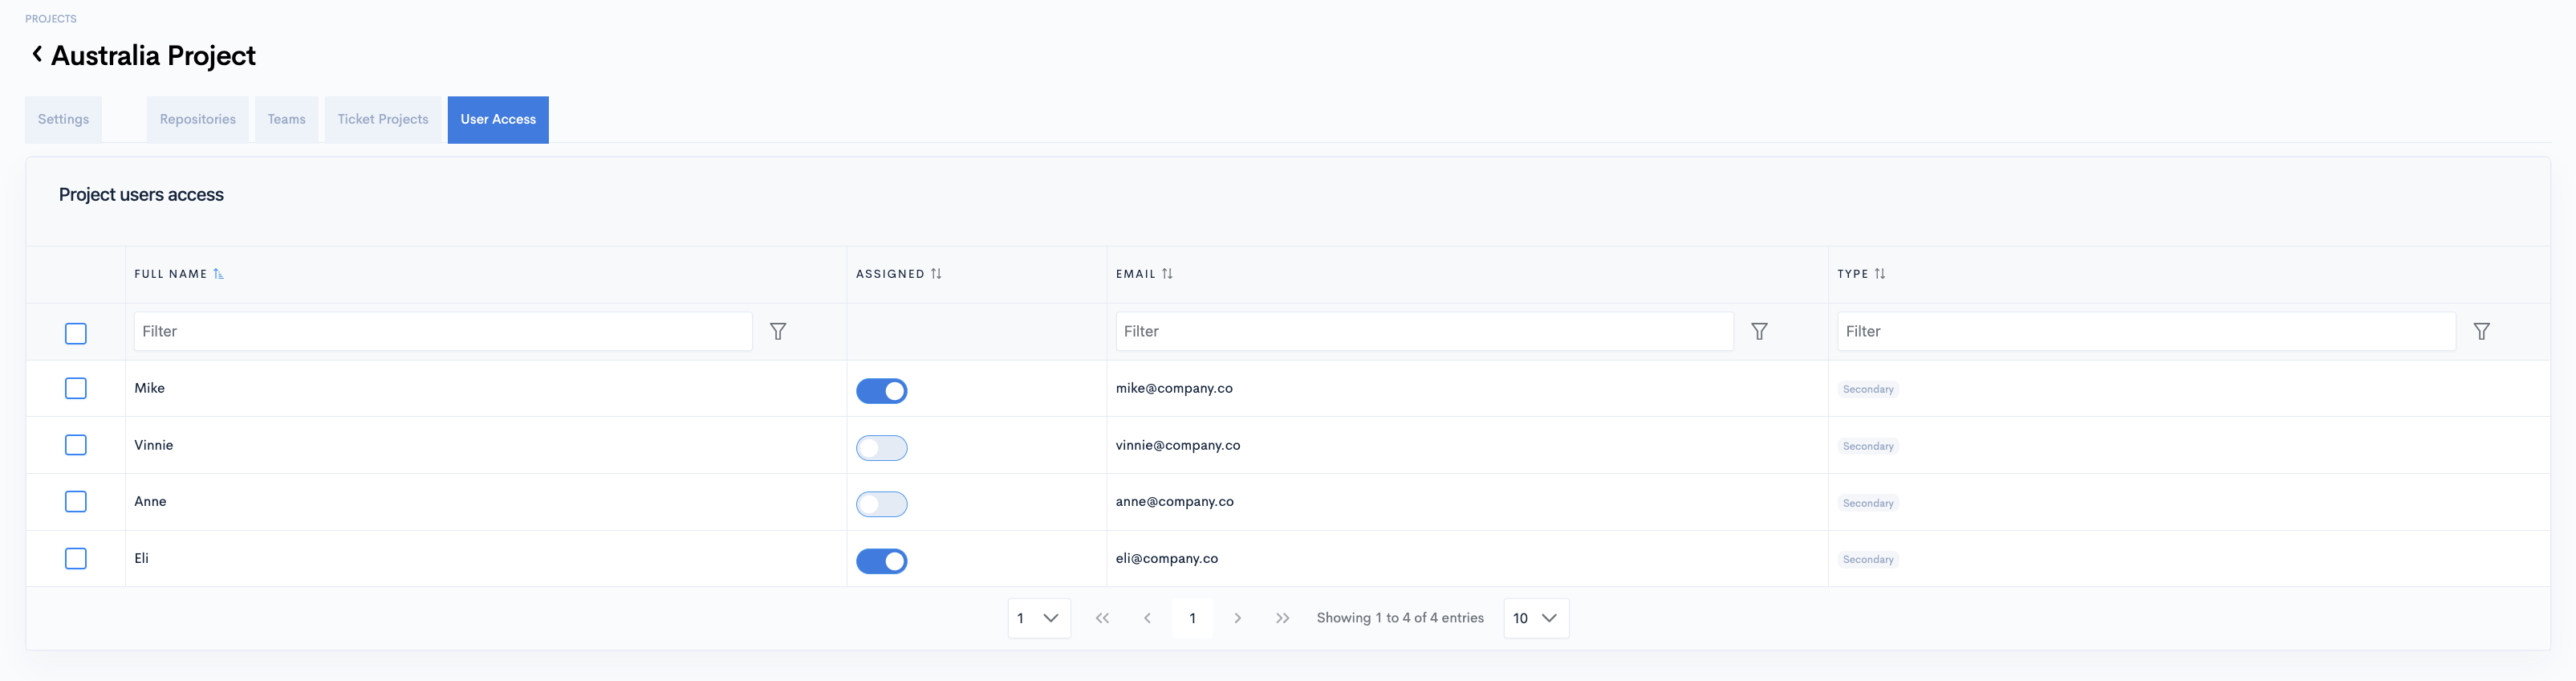Open filter options for Email
This screenshot has height=681, width=2576.
(x=1759, y=331)
